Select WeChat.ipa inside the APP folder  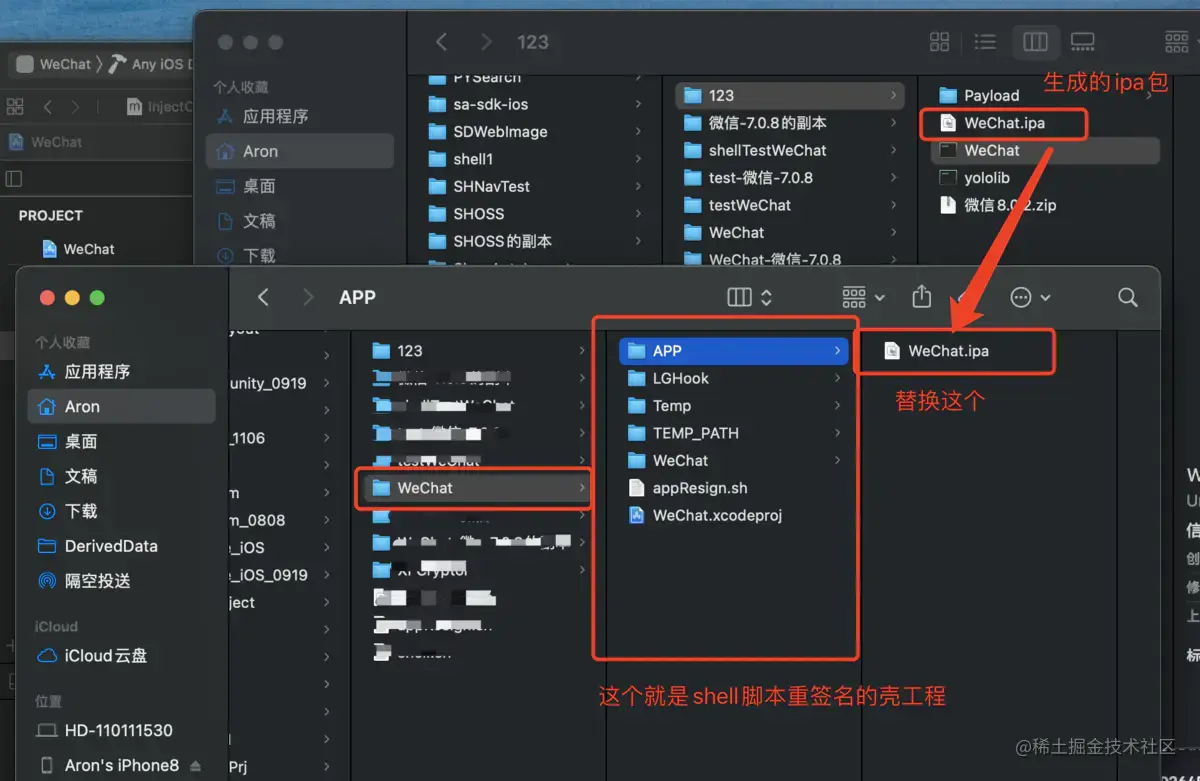[948, 351]
